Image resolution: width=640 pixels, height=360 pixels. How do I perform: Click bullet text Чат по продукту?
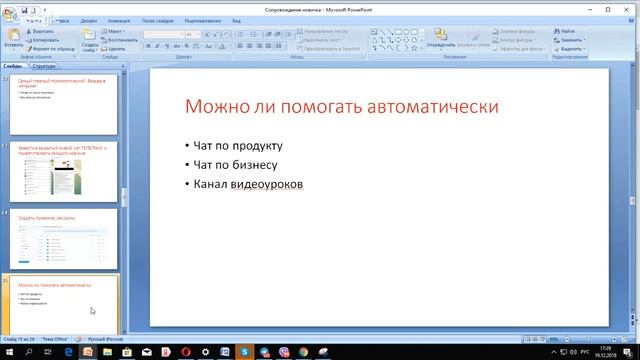coord(238,146)
